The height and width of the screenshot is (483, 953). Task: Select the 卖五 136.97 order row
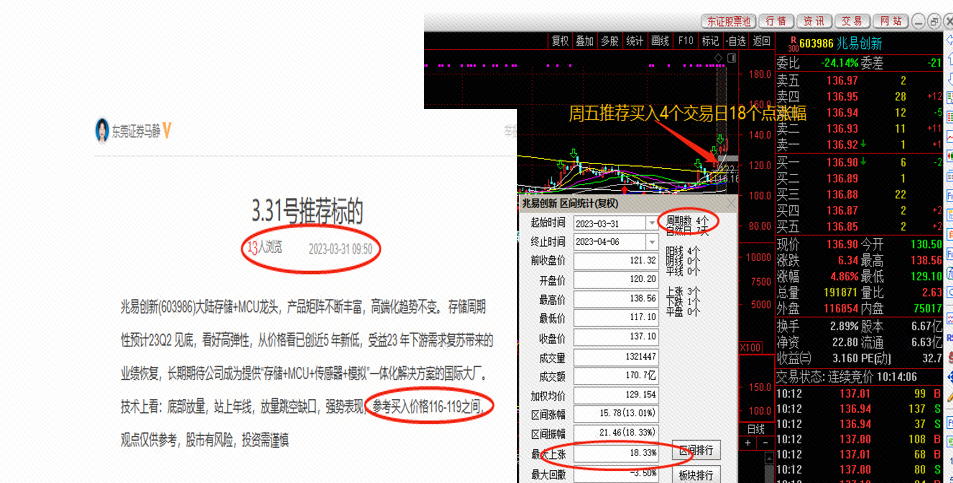859,80
